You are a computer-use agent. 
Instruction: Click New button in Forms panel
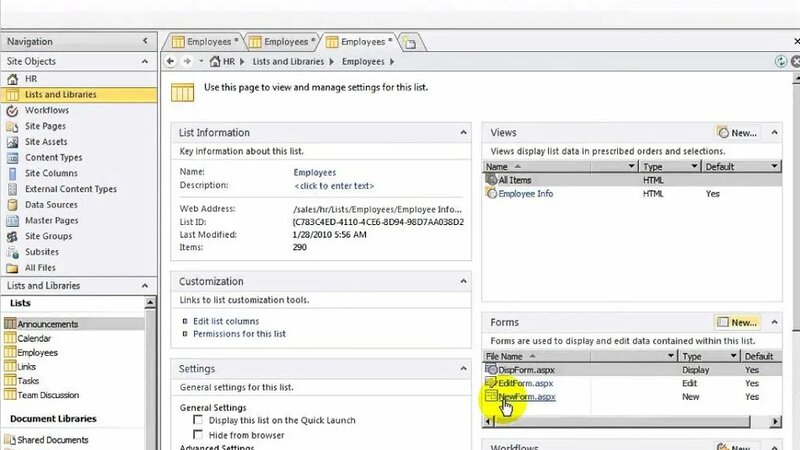pyautogui.click(x=737, y=322)
